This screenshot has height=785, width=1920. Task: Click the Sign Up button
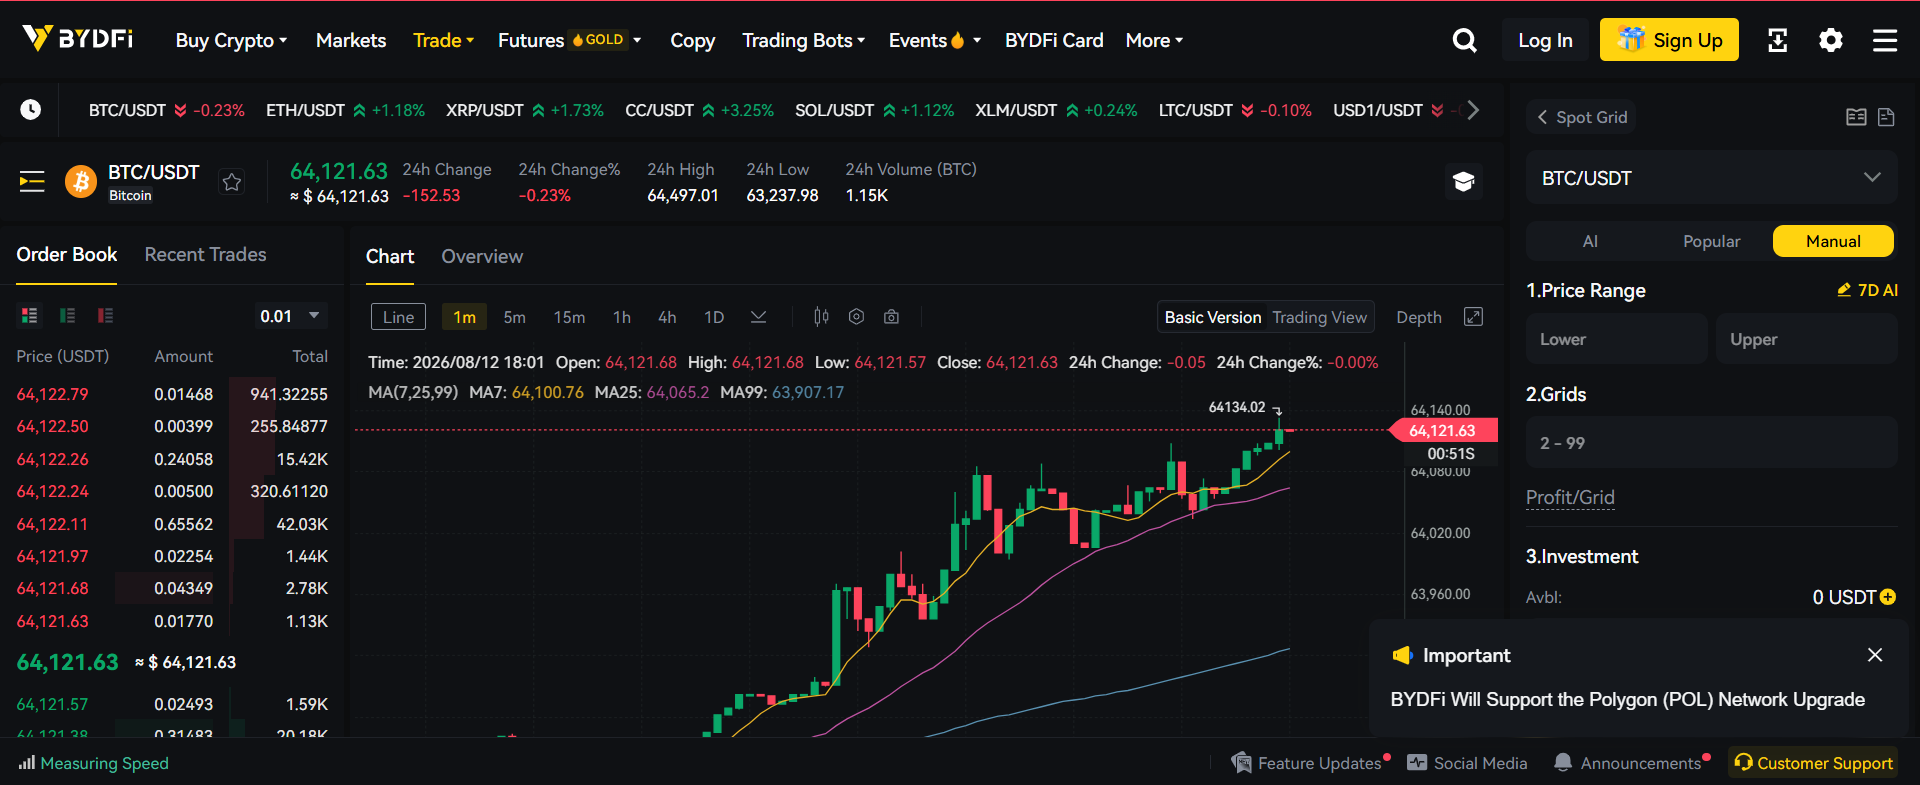1669,40
